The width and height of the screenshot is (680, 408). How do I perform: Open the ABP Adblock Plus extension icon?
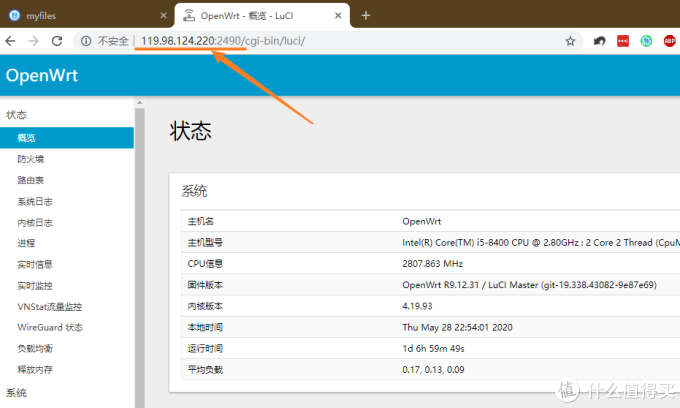(670, 41)
